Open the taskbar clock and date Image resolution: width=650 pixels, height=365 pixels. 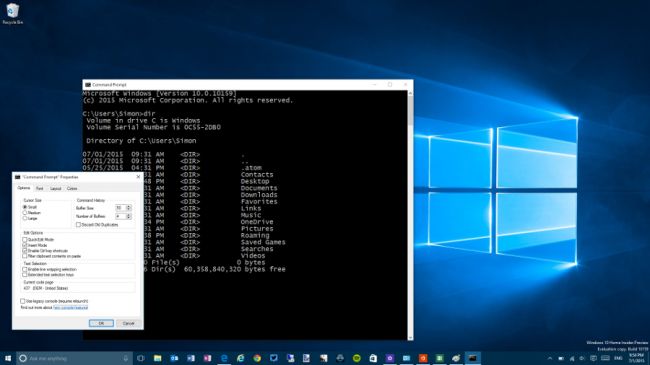pyautogui.click(x=635, y=358)
